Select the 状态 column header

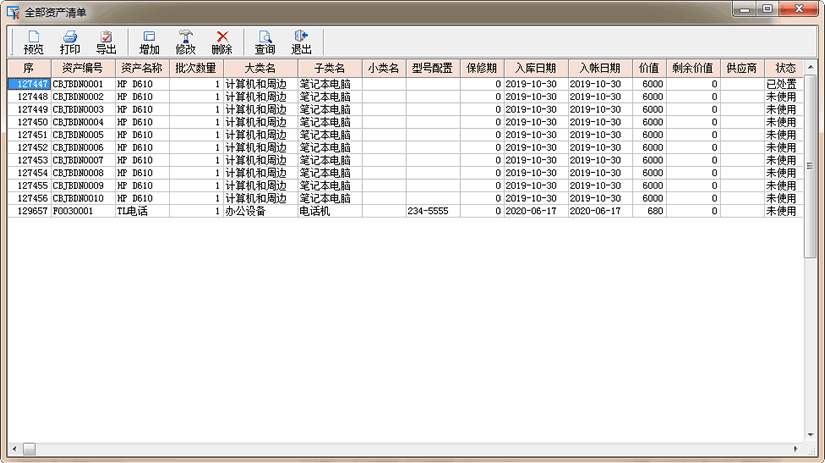(785, 68)
